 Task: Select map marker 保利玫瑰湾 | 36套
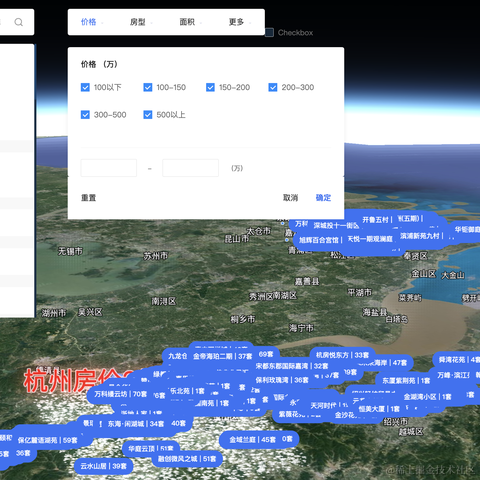tap(282, 380)
